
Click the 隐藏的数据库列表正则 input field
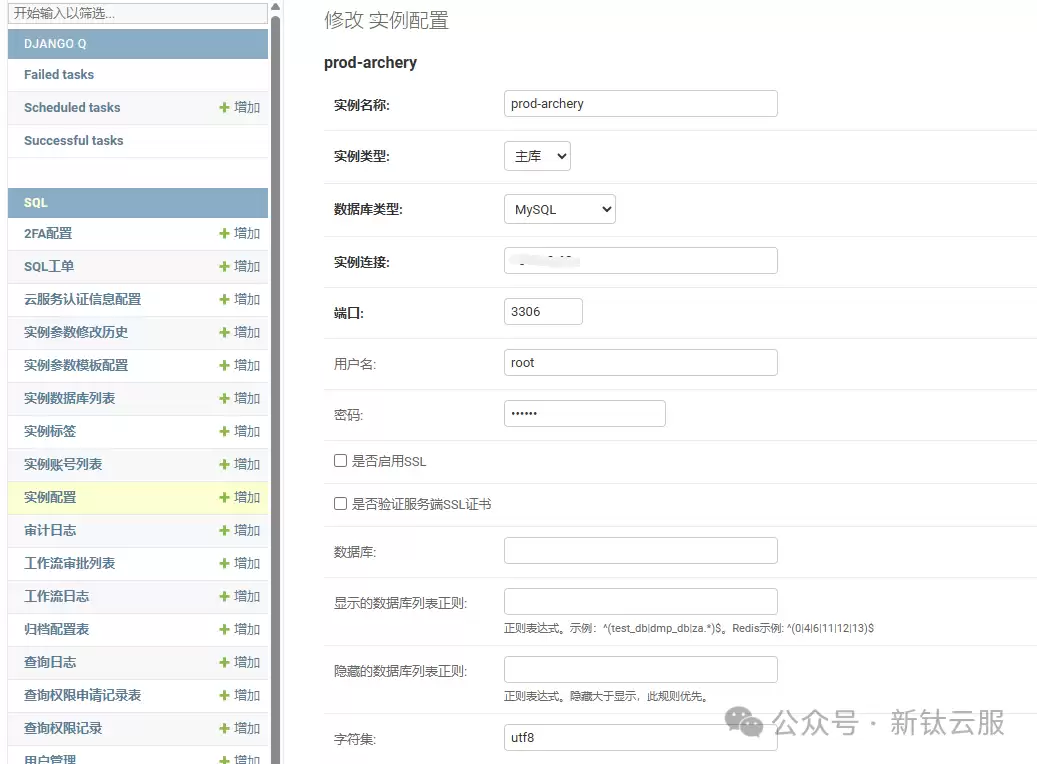click(x=640, y=669)
